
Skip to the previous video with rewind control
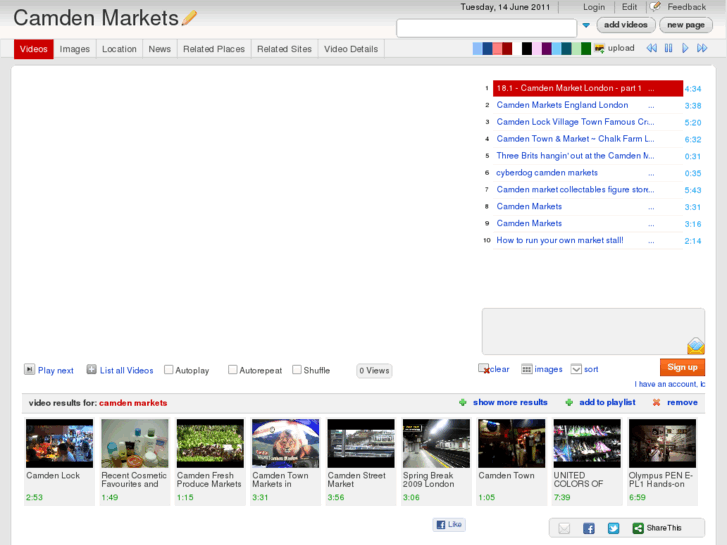(x=651, y=48)
